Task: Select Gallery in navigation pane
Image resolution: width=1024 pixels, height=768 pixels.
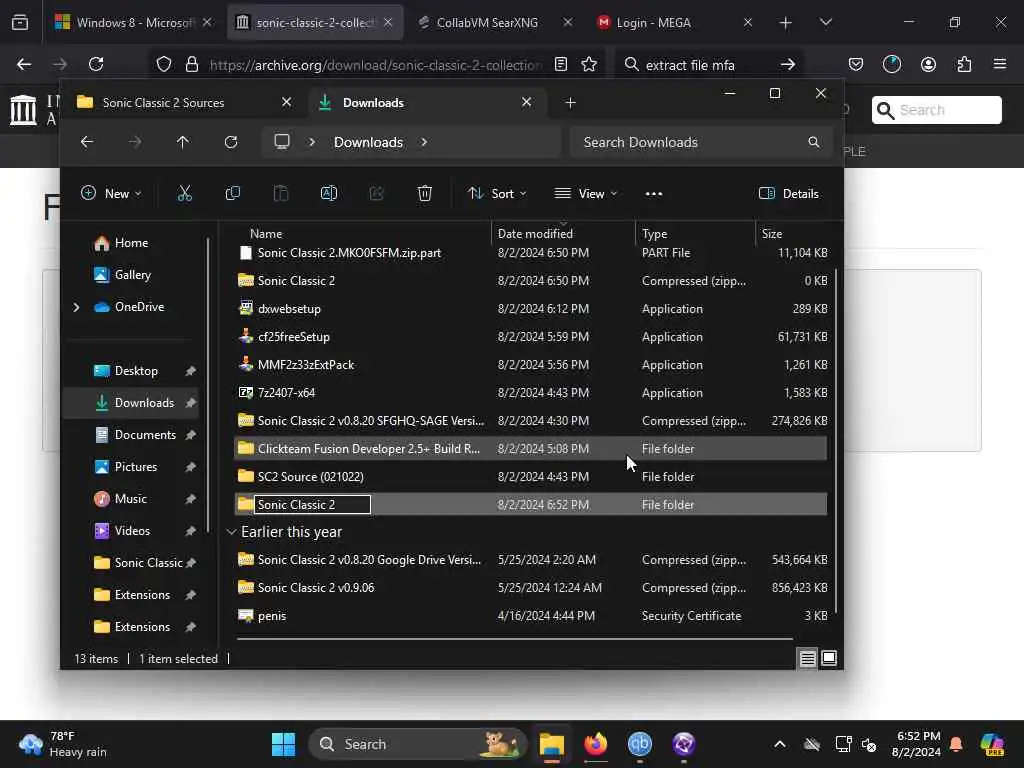Action: click(x=133, y=275)
